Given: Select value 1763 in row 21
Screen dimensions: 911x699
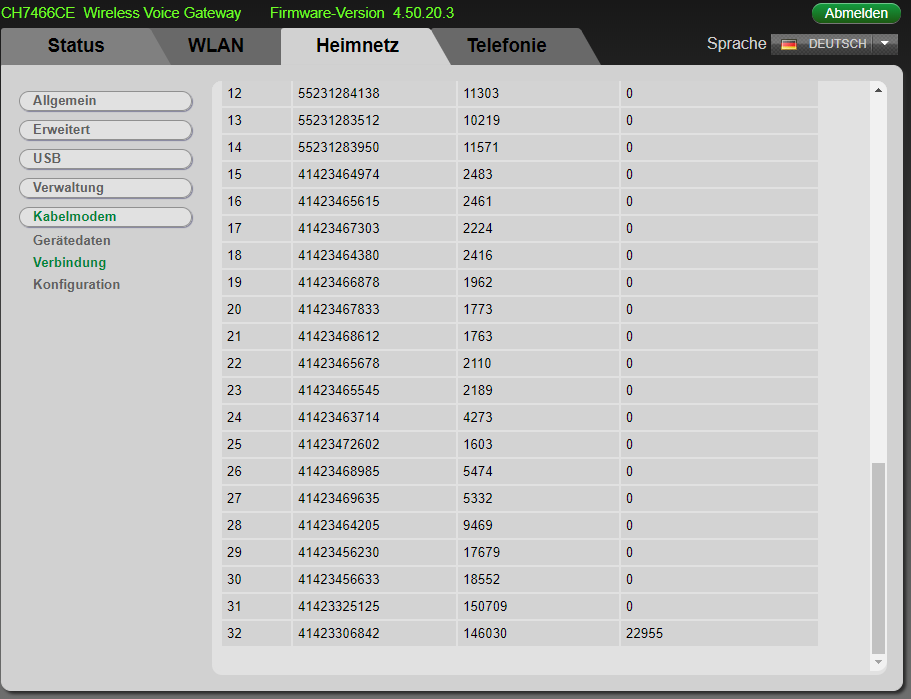Looking at the screenshot, I should coord(478,336).
